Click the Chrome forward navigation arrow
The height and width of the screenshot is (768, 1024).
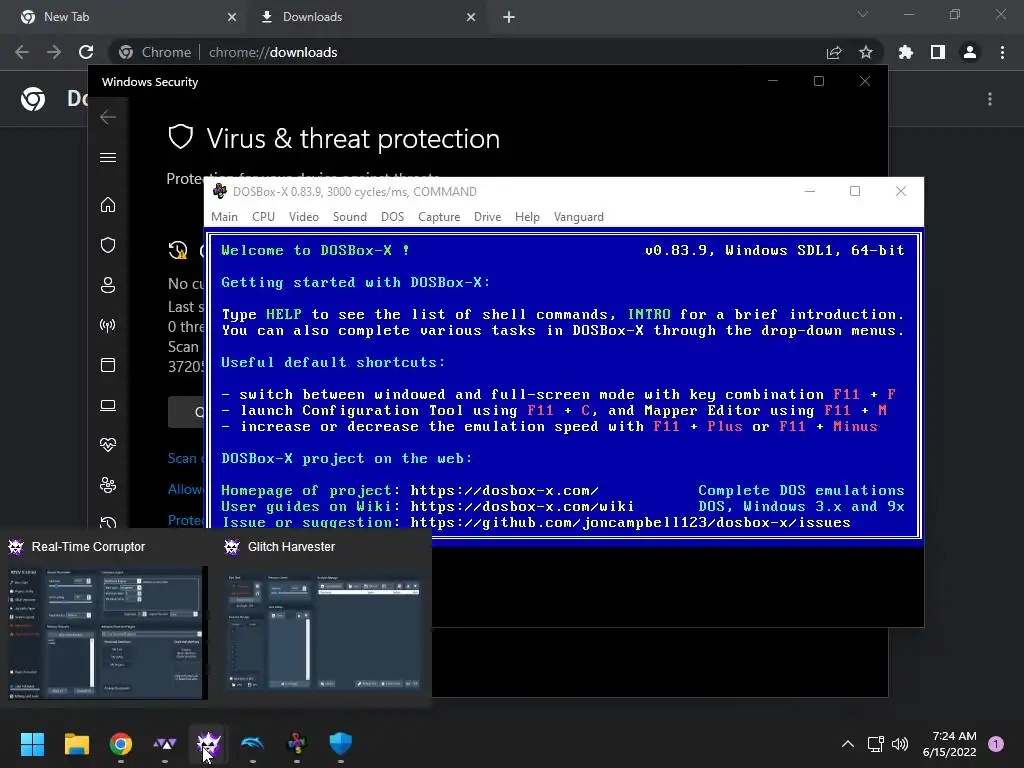(54, 52)
